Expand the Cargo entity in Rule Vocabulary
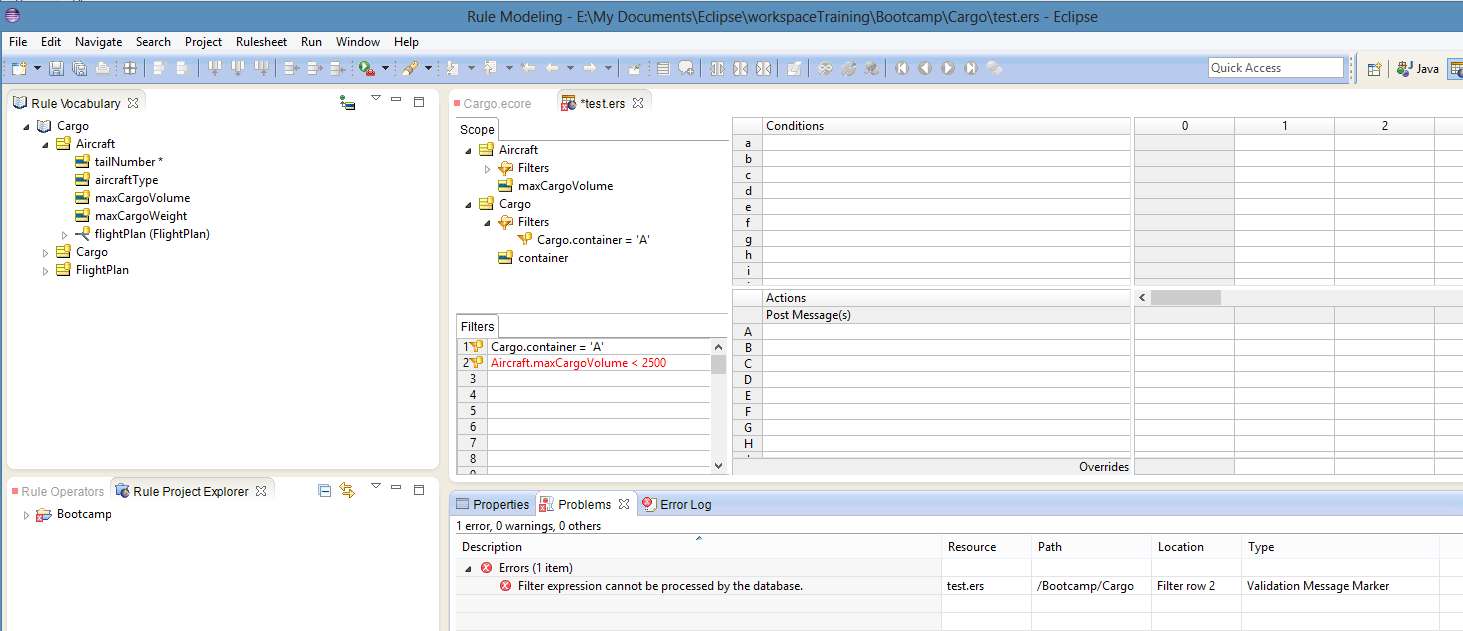 [45, 253]
